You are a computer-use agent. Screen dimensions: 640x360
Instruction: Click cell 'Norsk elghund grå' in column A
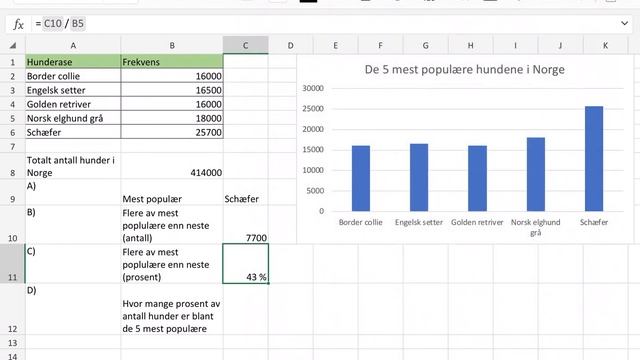click(x=73, y=118)
